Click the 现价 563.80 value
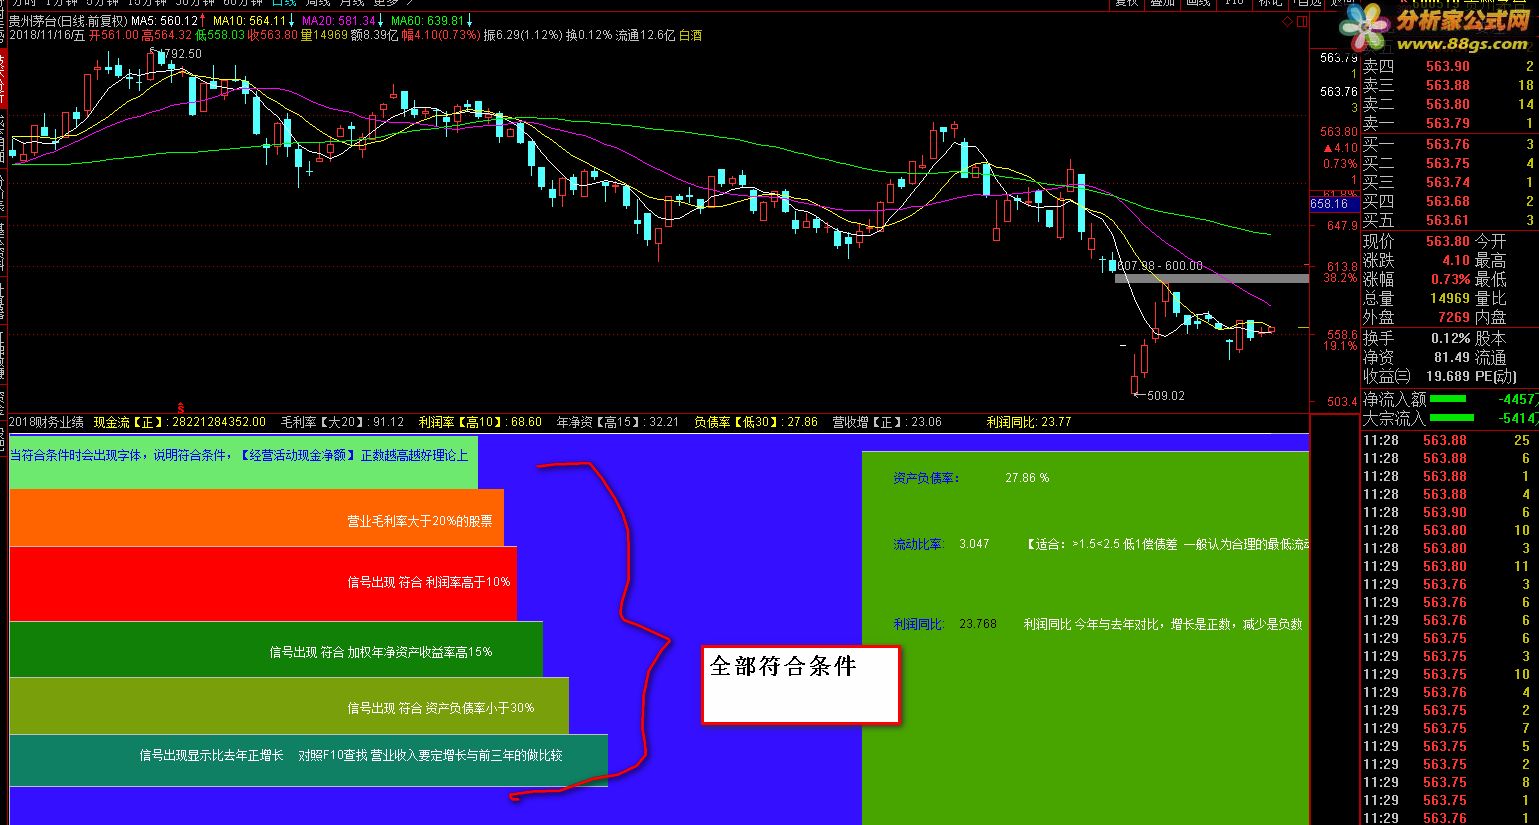Image resolution: width=1539 pixels, height=825 pixels. coord(1448,241)
